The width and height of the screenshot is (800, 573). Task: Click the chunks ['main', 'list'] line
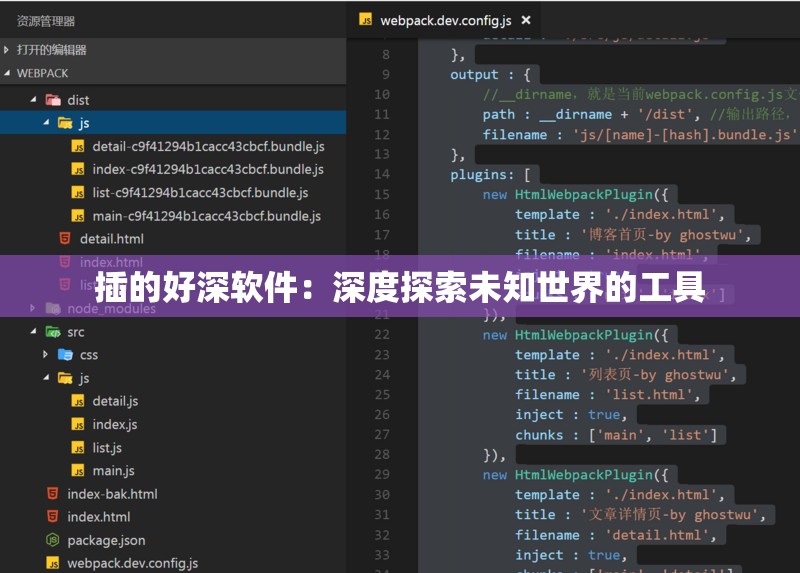[616, 435]
